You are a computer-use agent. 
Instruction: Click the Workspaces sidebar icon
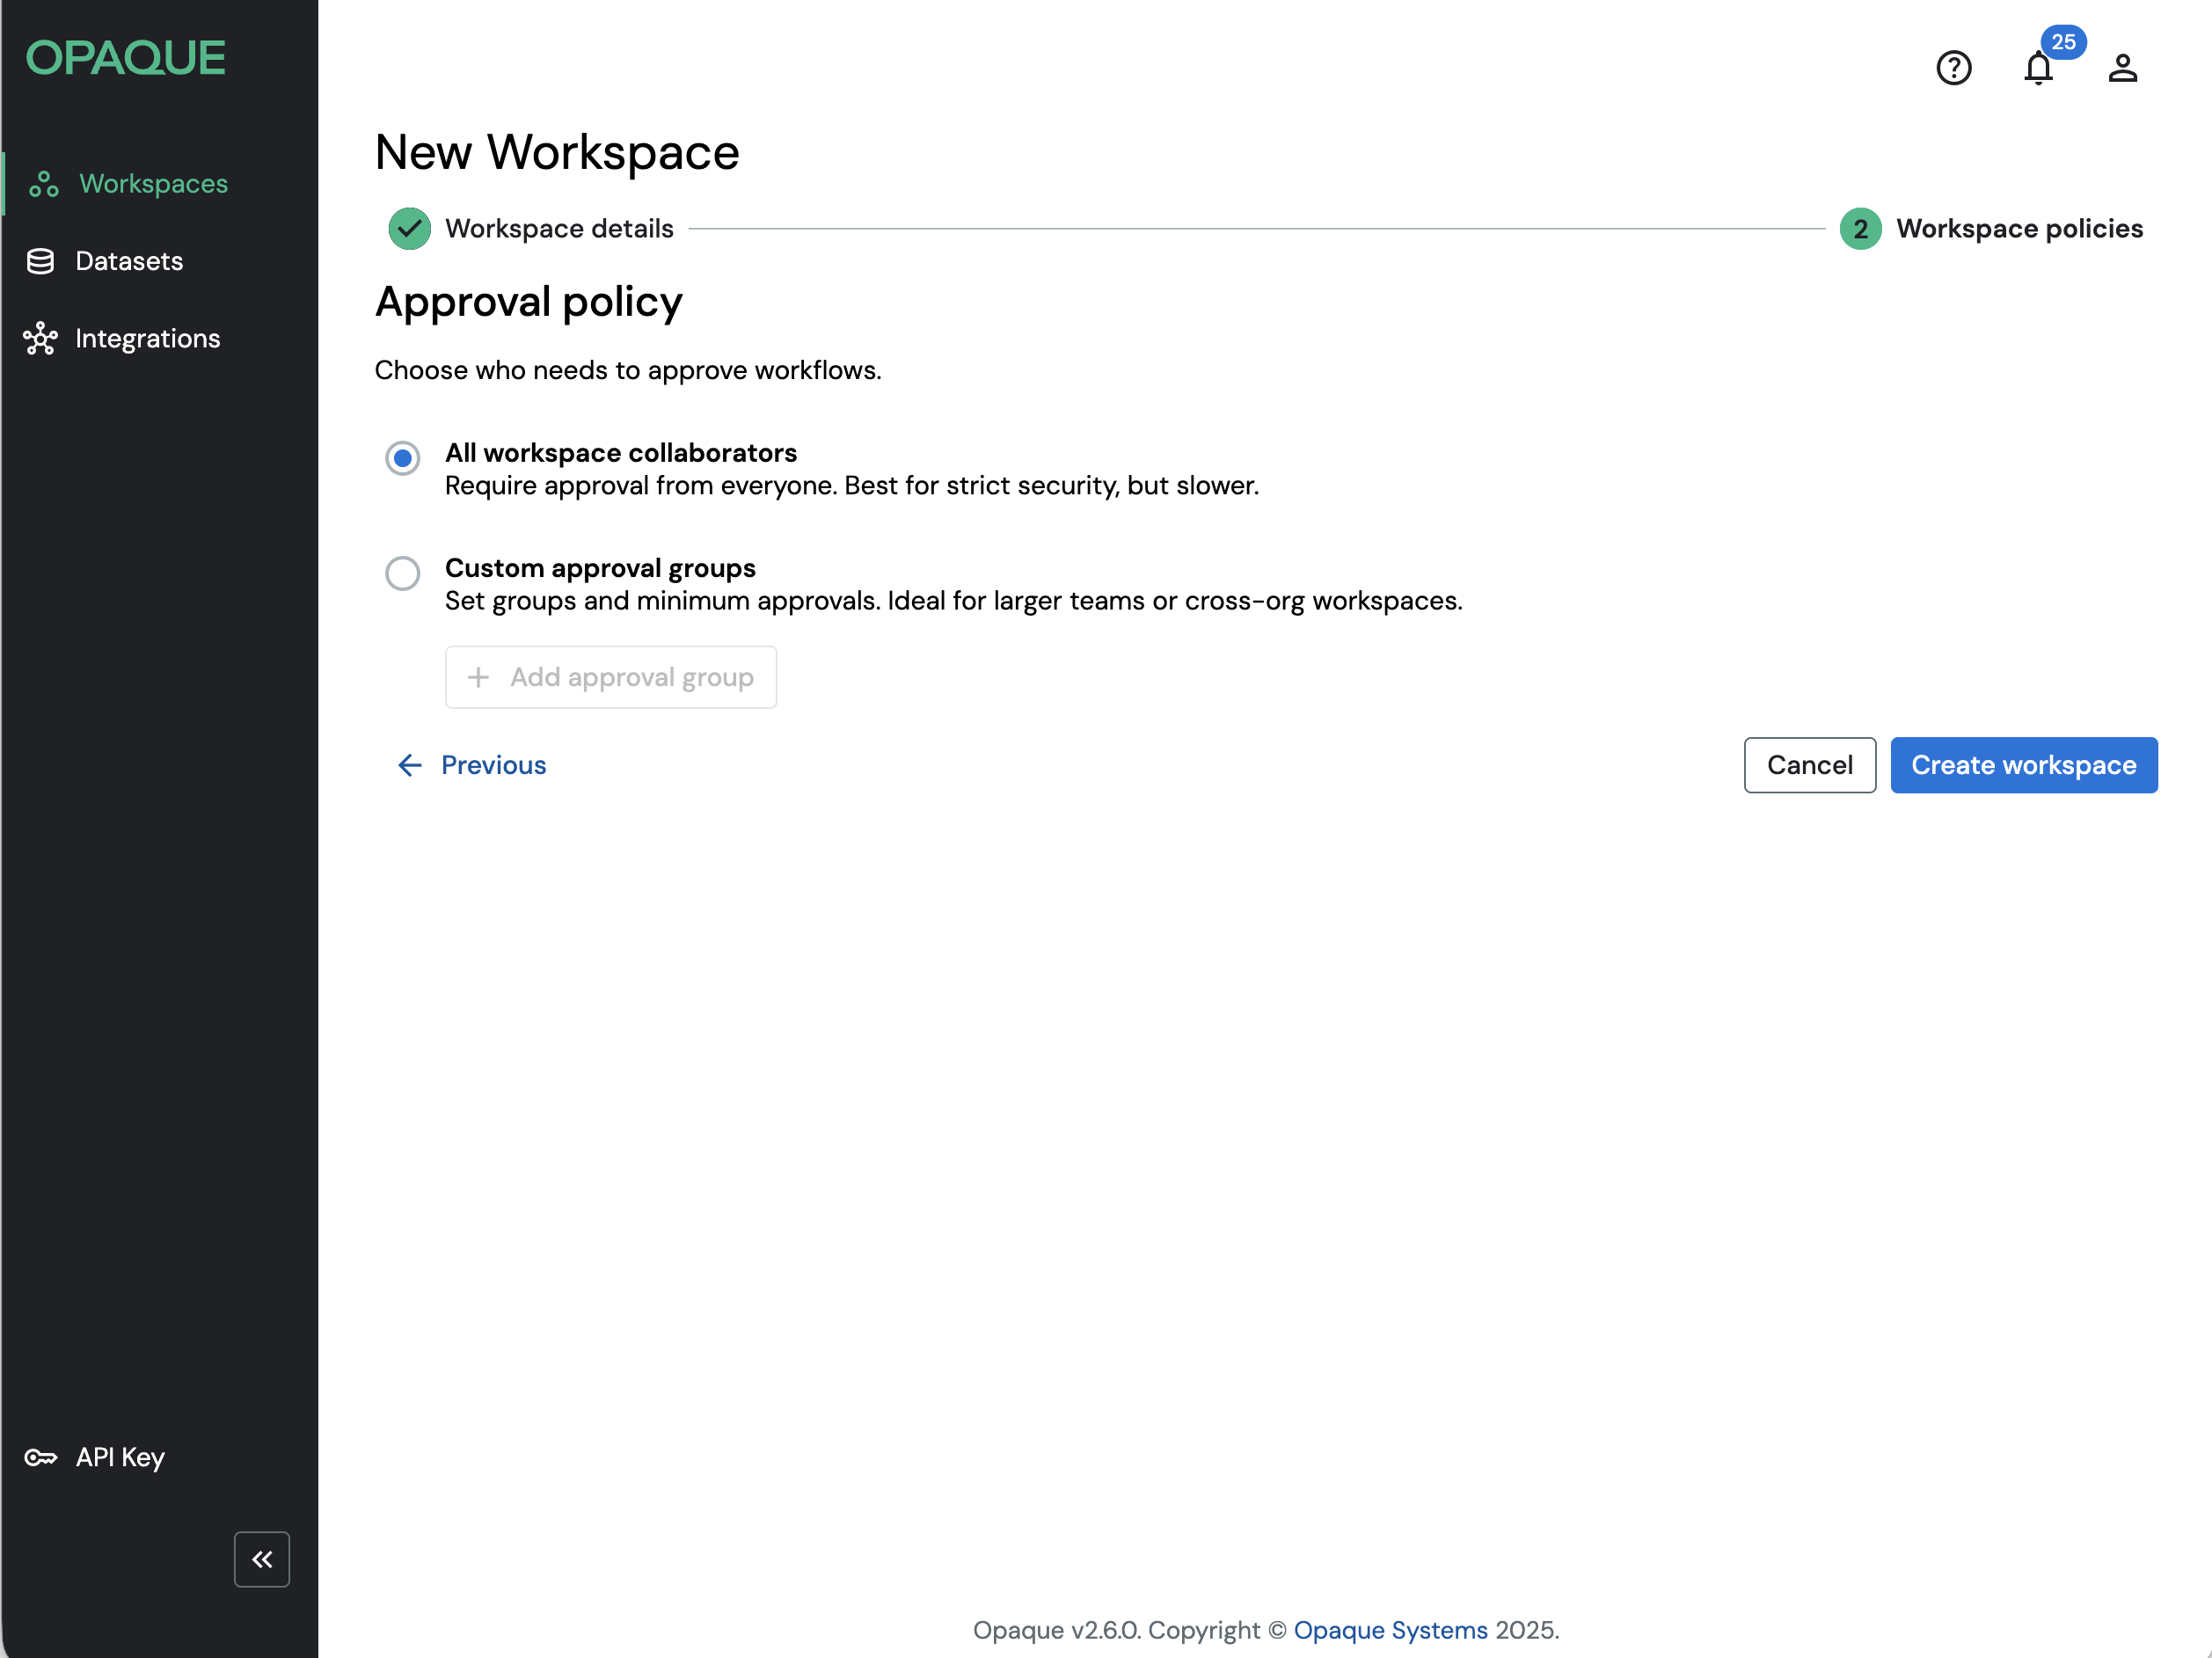pyautogui.click(x=43, y=184)
